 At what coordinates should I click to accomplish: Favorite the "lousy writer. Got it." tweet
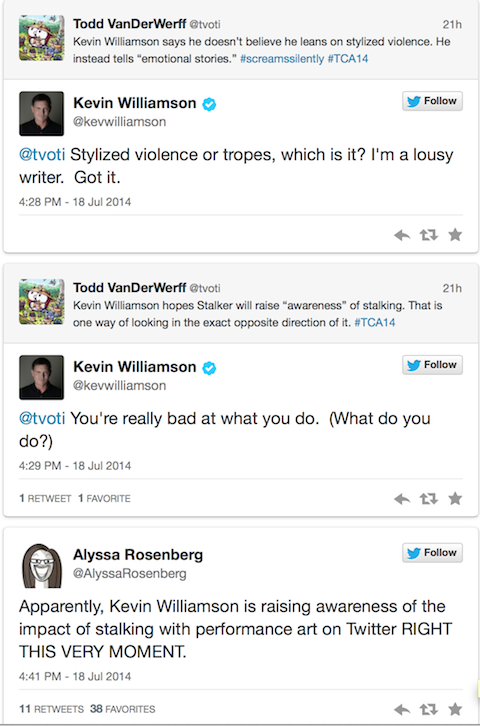coord(455,235)
